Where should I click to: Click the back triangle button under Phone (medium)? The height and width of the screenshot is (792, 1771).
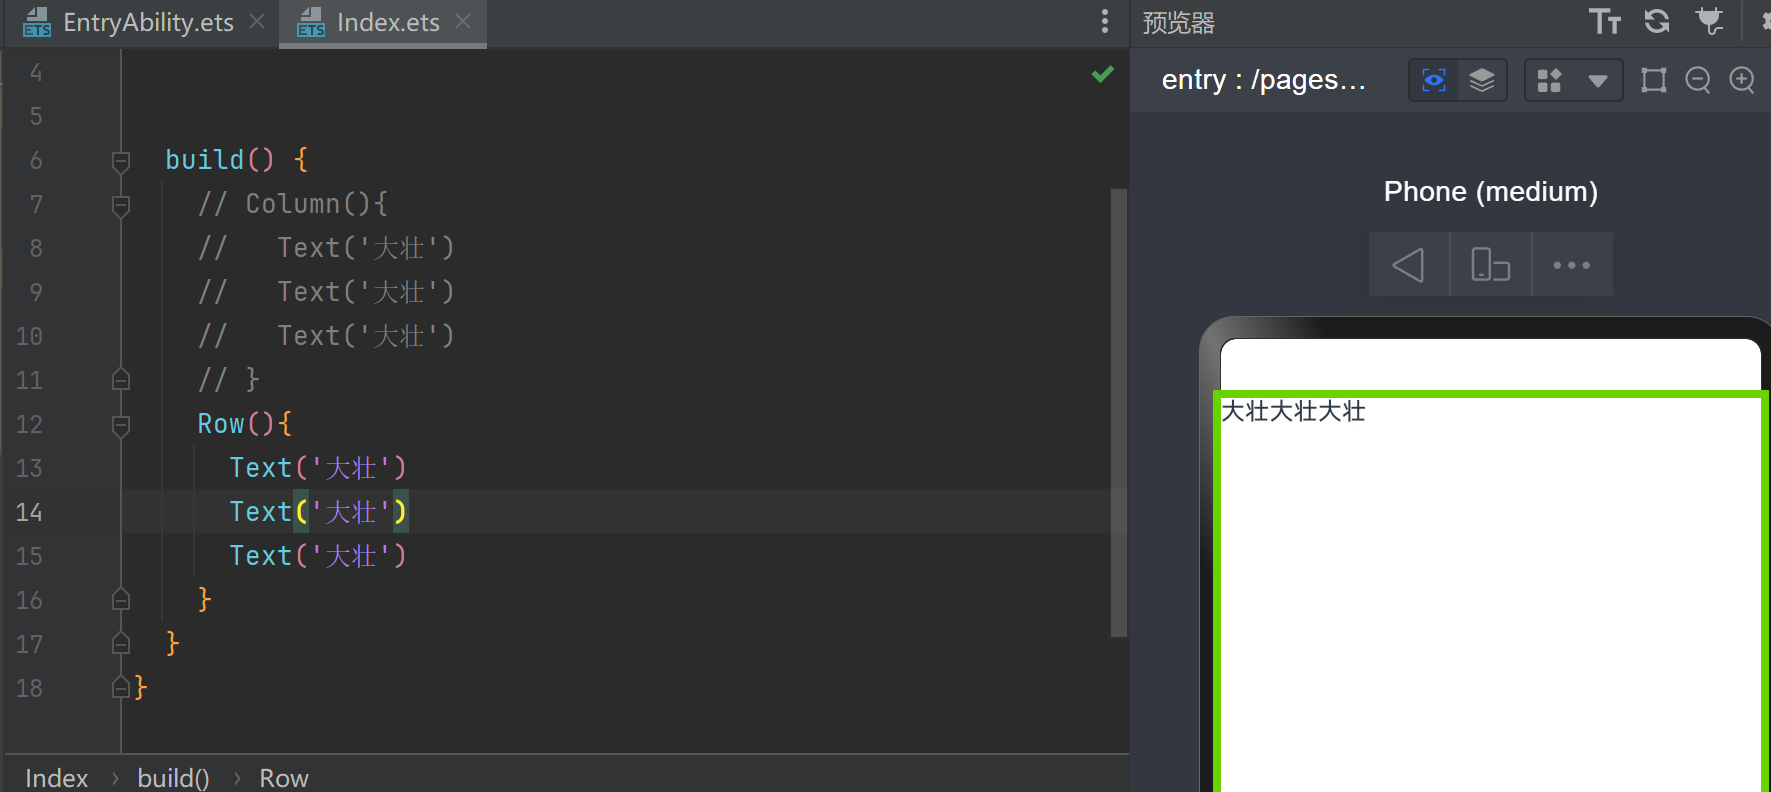tap(1408, 265)
